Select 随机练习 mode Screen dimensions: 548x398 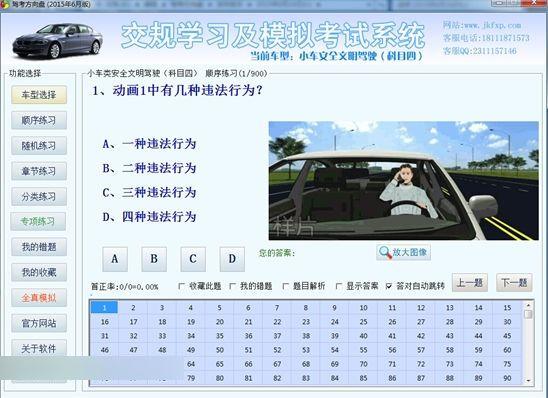coord(39,146)
